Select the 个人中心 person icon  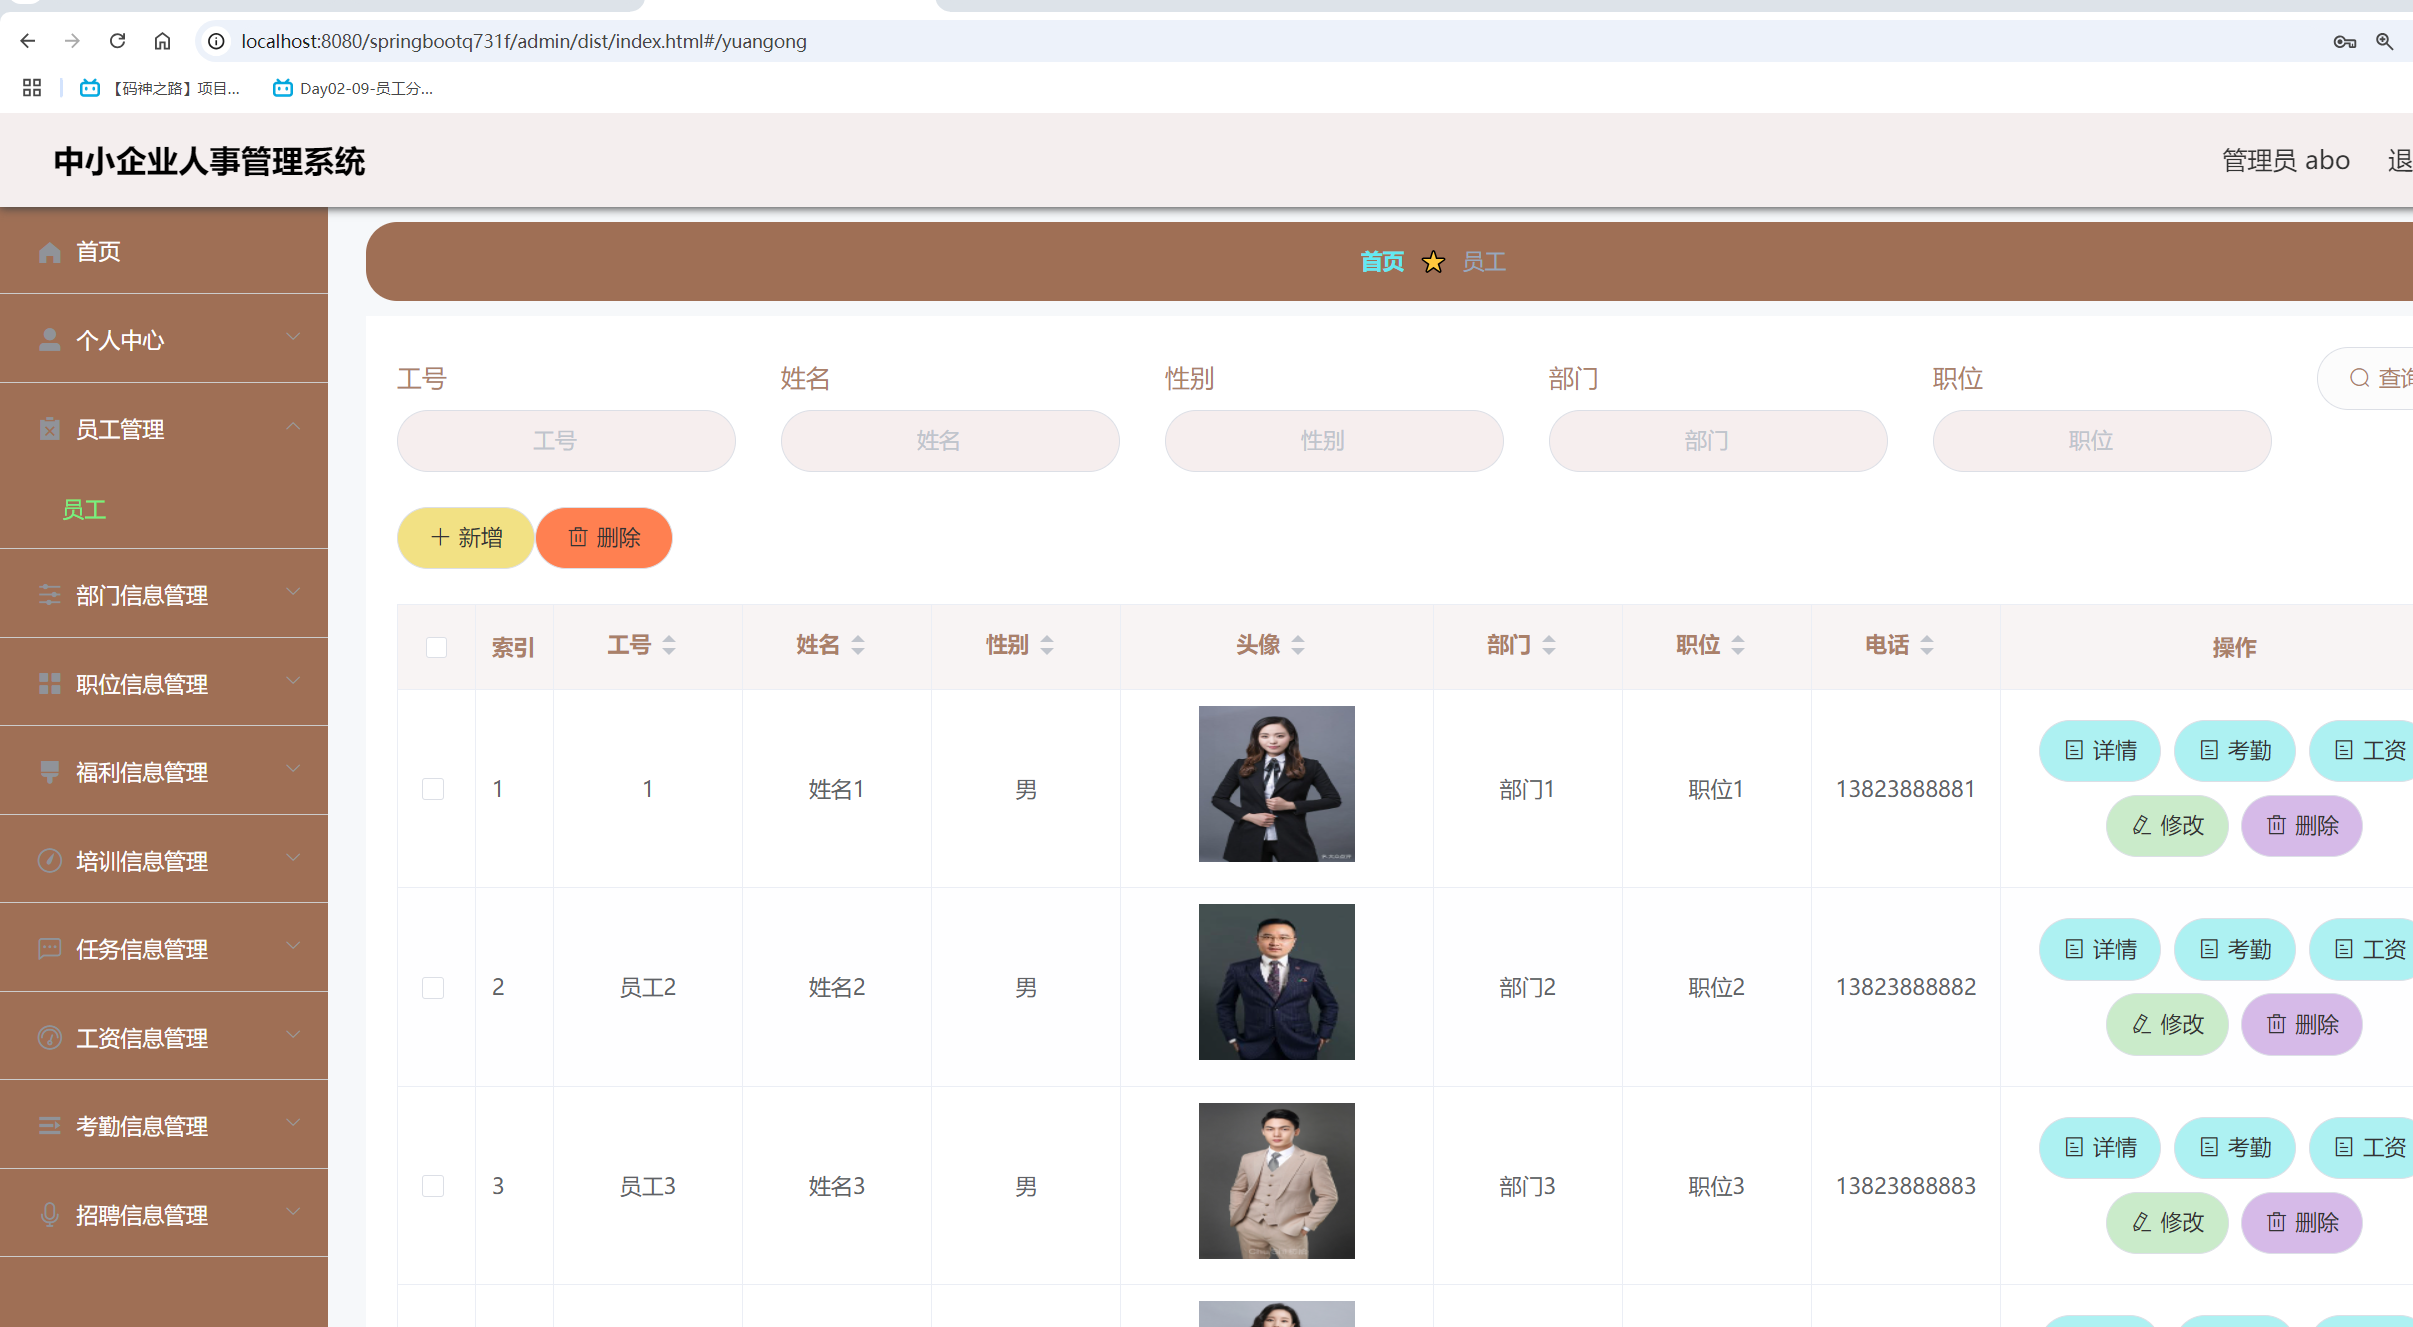click(49, 339)
